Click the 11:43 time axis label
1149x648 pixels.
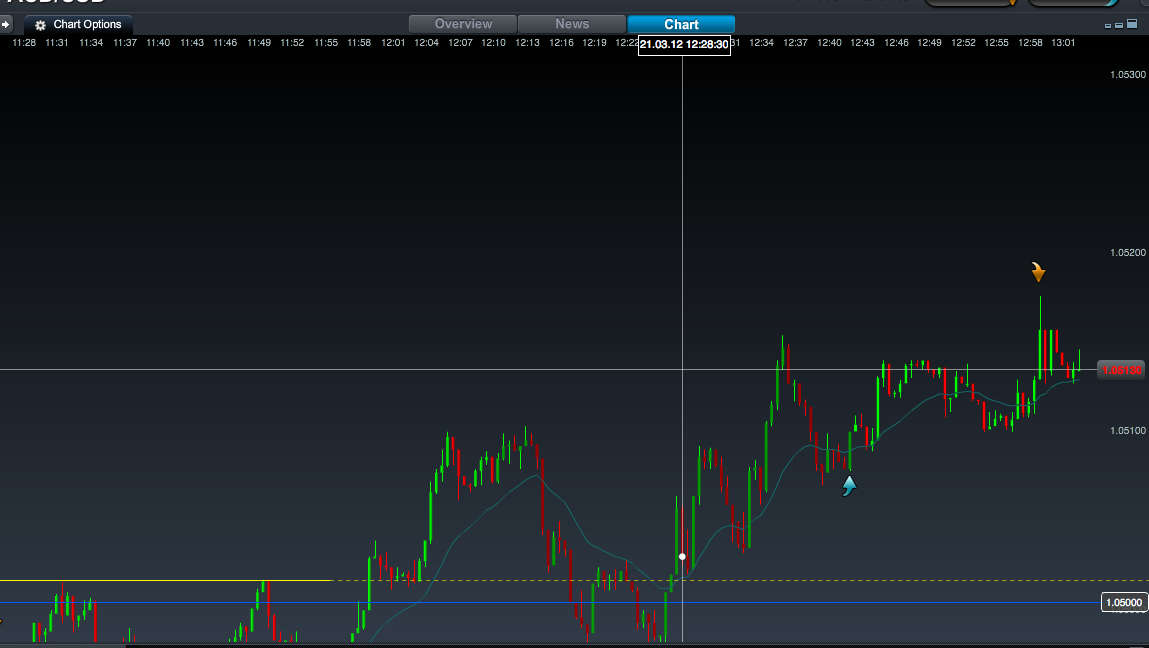192,43
